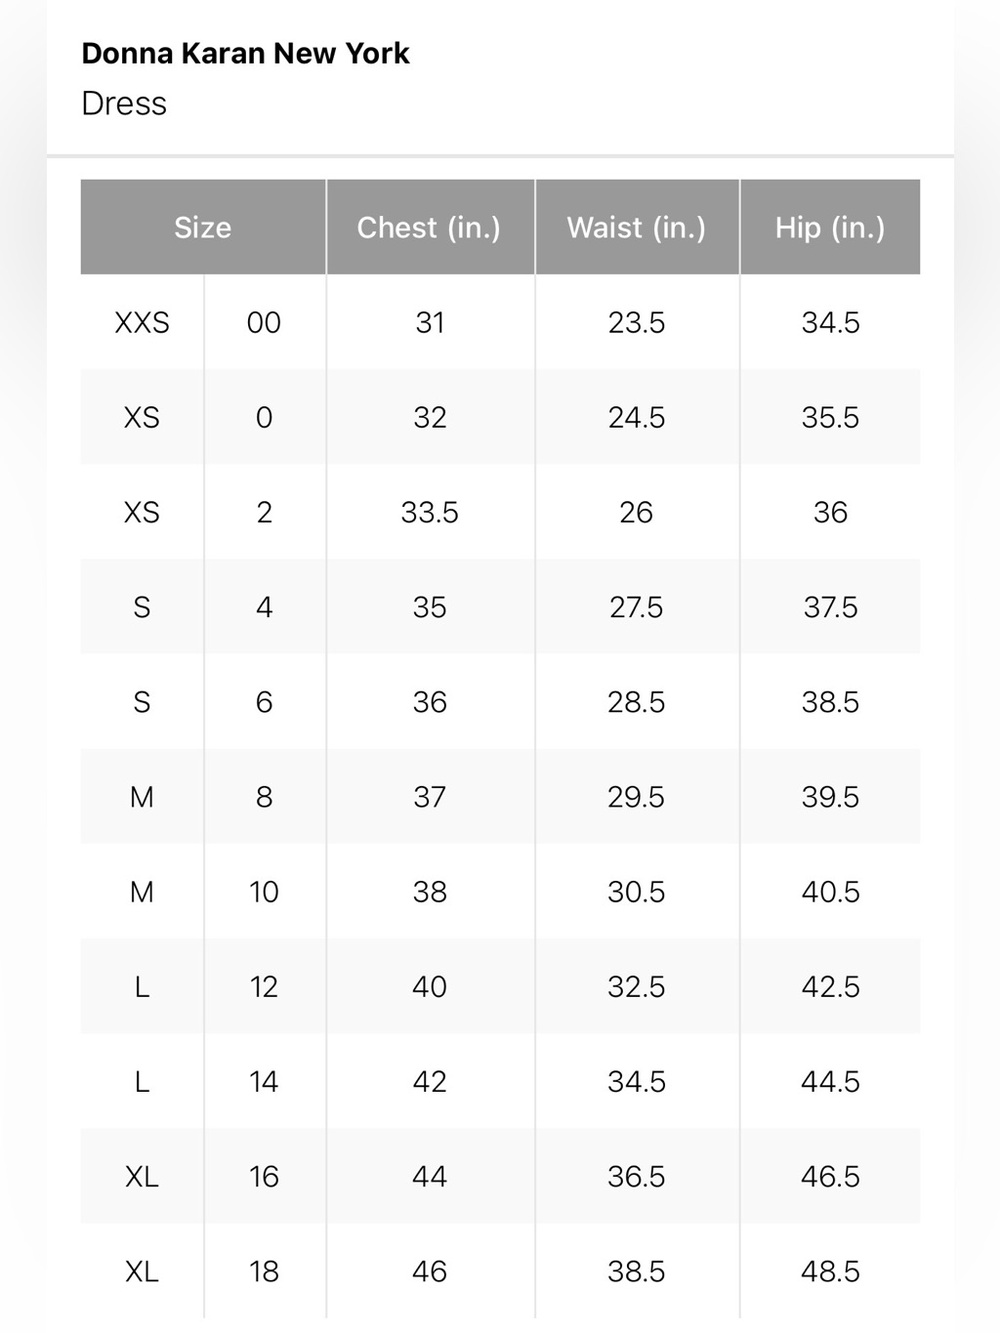Viewport: 1000px width, 1333px height.
Task: Select the Chest (in.) column header
Action: (430, 227)
